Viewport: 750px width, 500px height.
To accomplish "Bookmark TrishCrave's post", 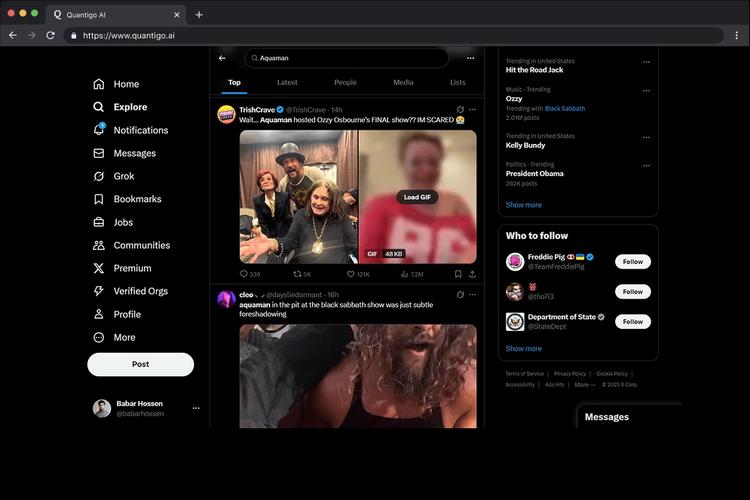I will point(458,274).
